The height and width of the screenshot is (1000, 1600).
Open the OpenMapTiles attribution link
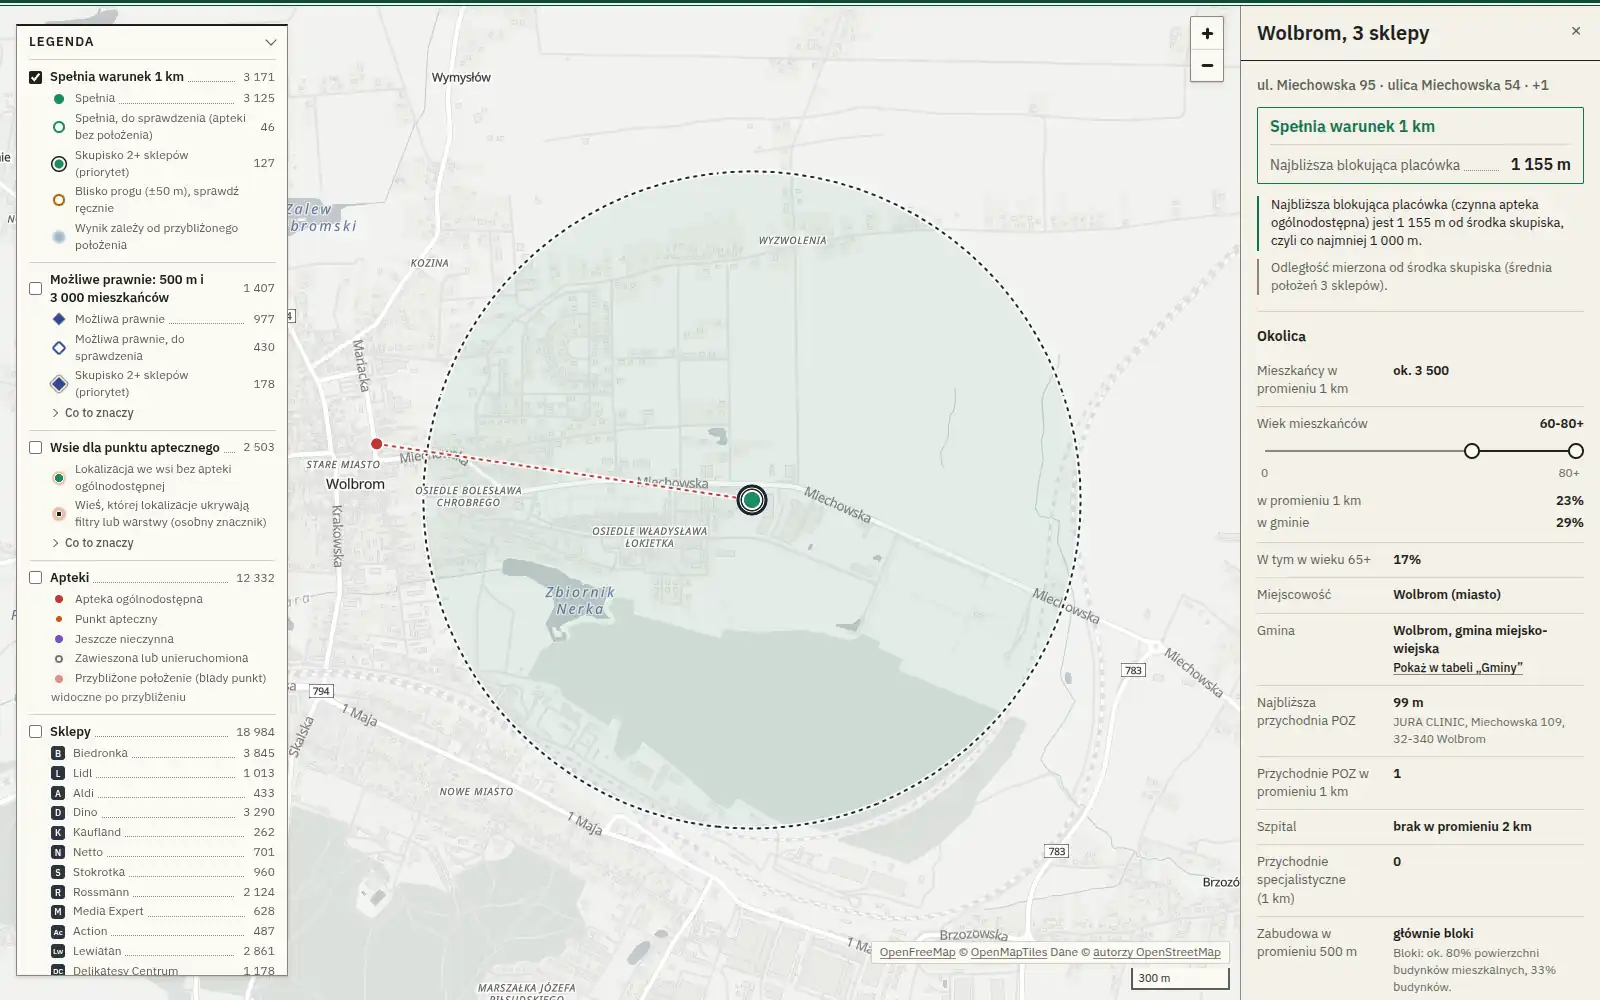tap(1009, 952)
